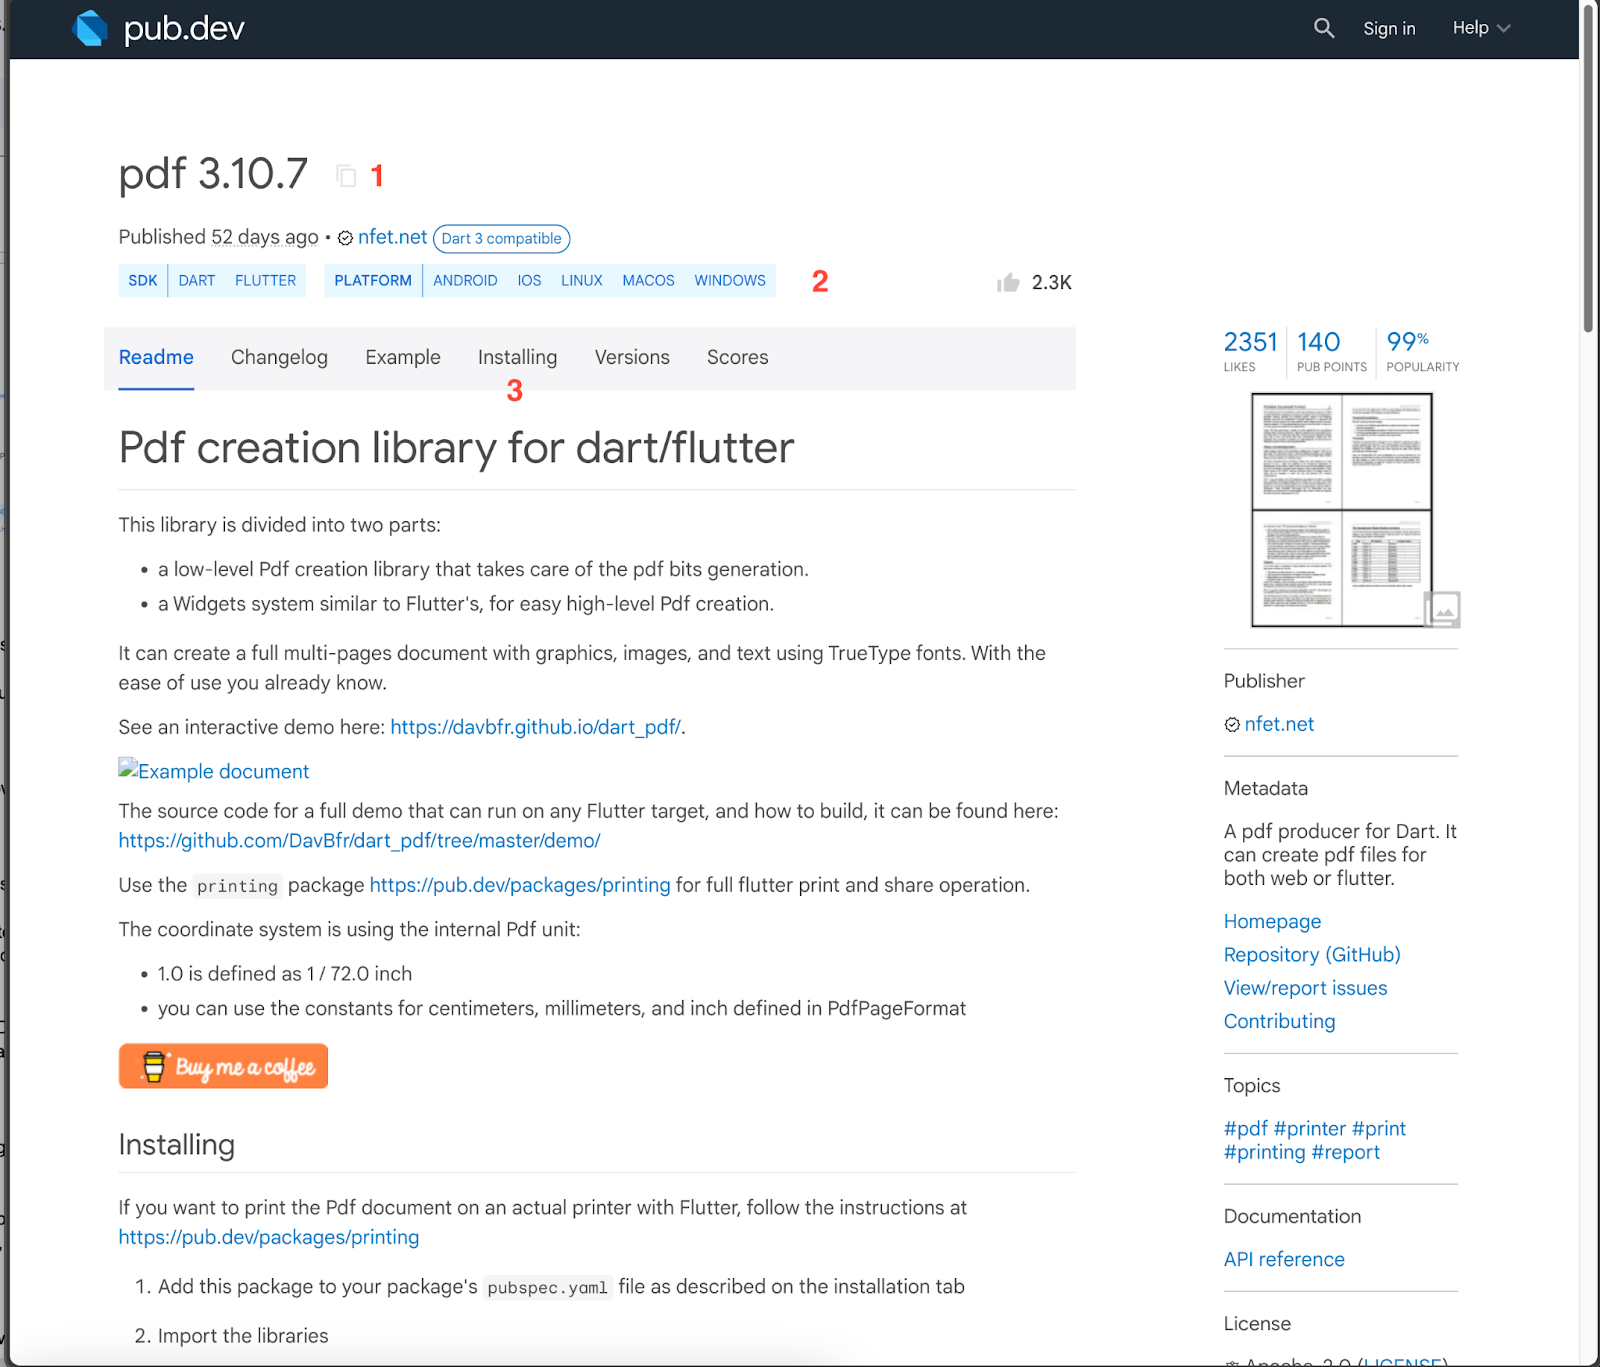Click the 99% popularity score

click(1422, 351)
